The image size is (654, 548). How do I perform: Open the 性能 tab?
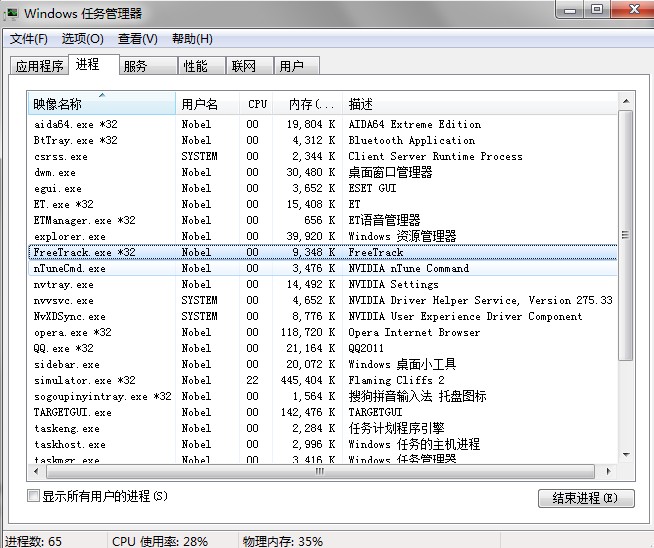point(202,66)
